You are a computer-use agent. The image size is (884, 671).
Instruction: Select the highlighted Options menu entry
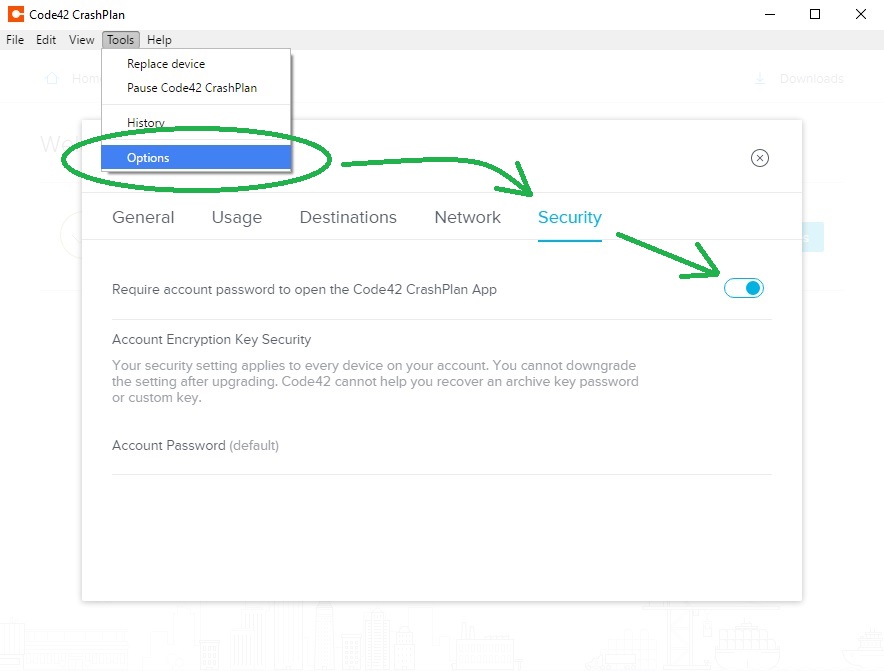pos(148,158)
